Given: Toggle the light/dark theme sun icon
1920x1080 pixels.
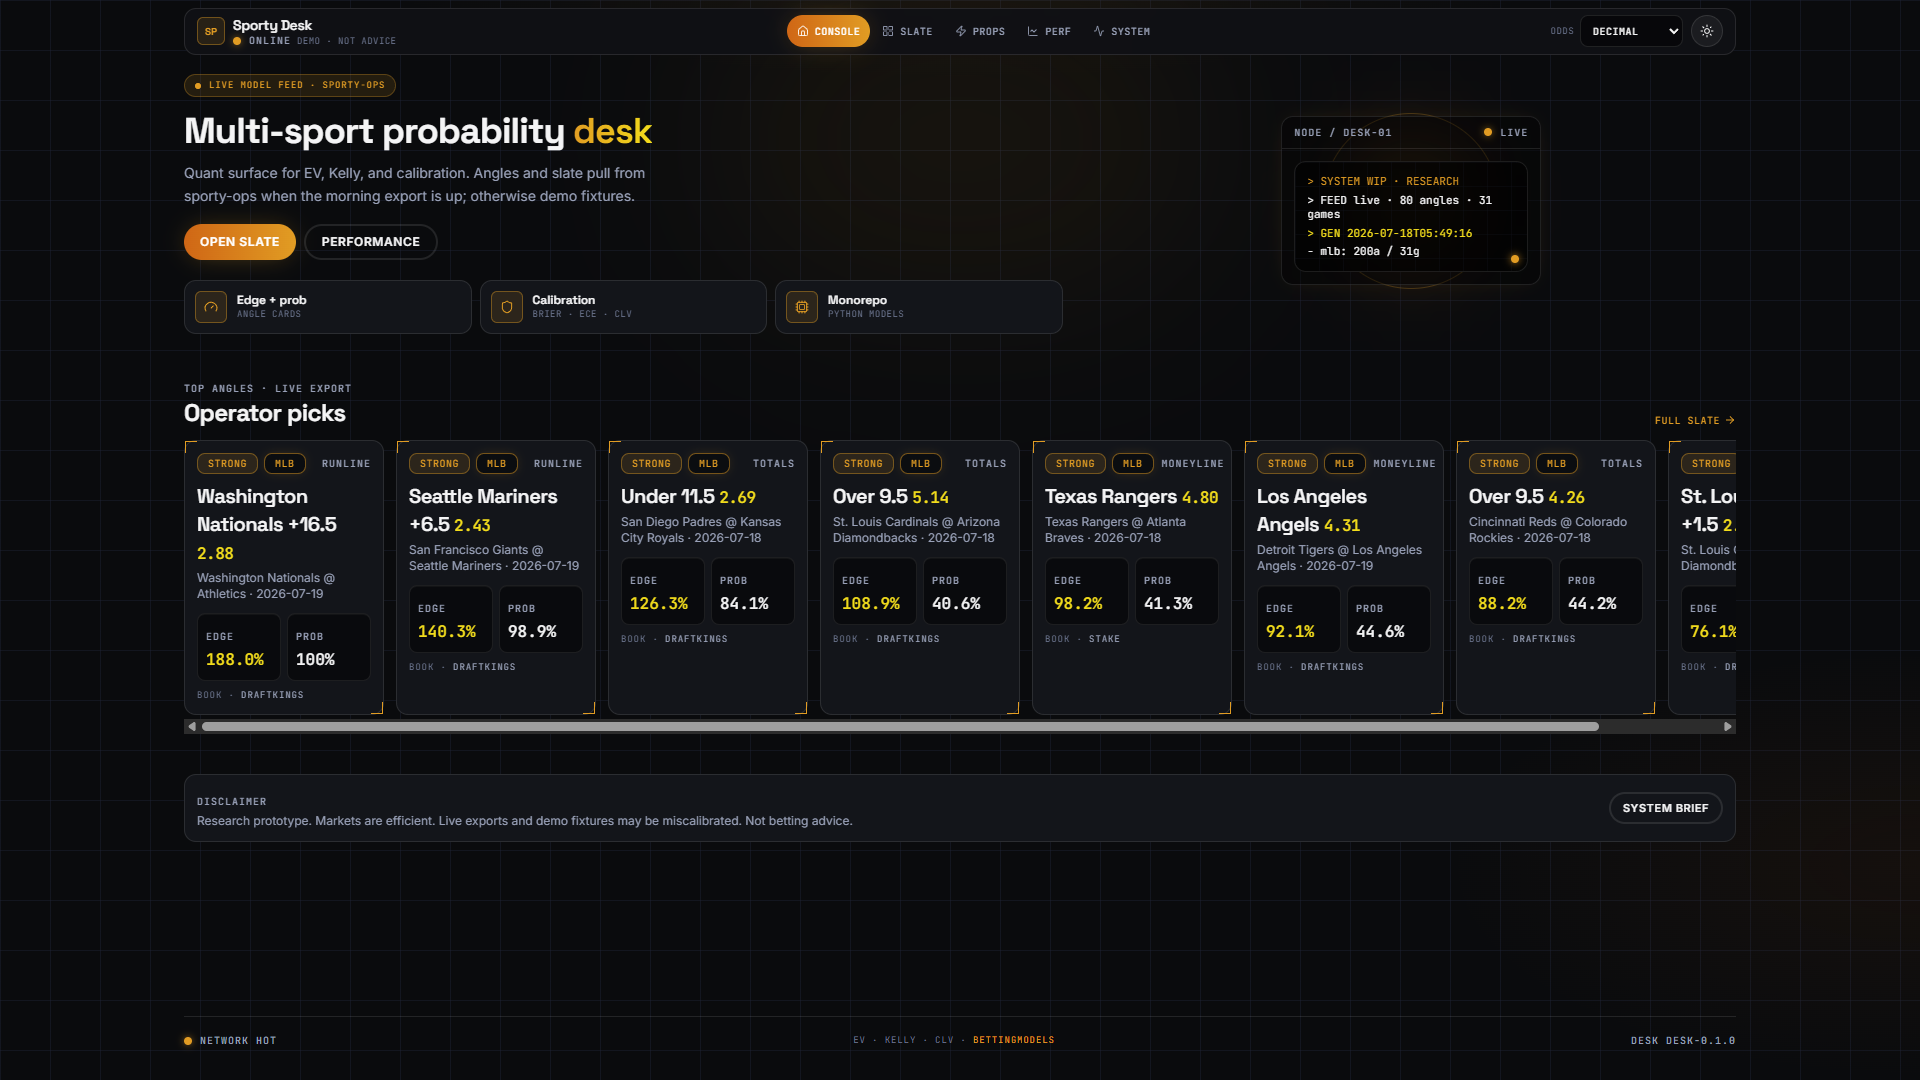Looking at the screenshot, I should [x=1707, y=31].
